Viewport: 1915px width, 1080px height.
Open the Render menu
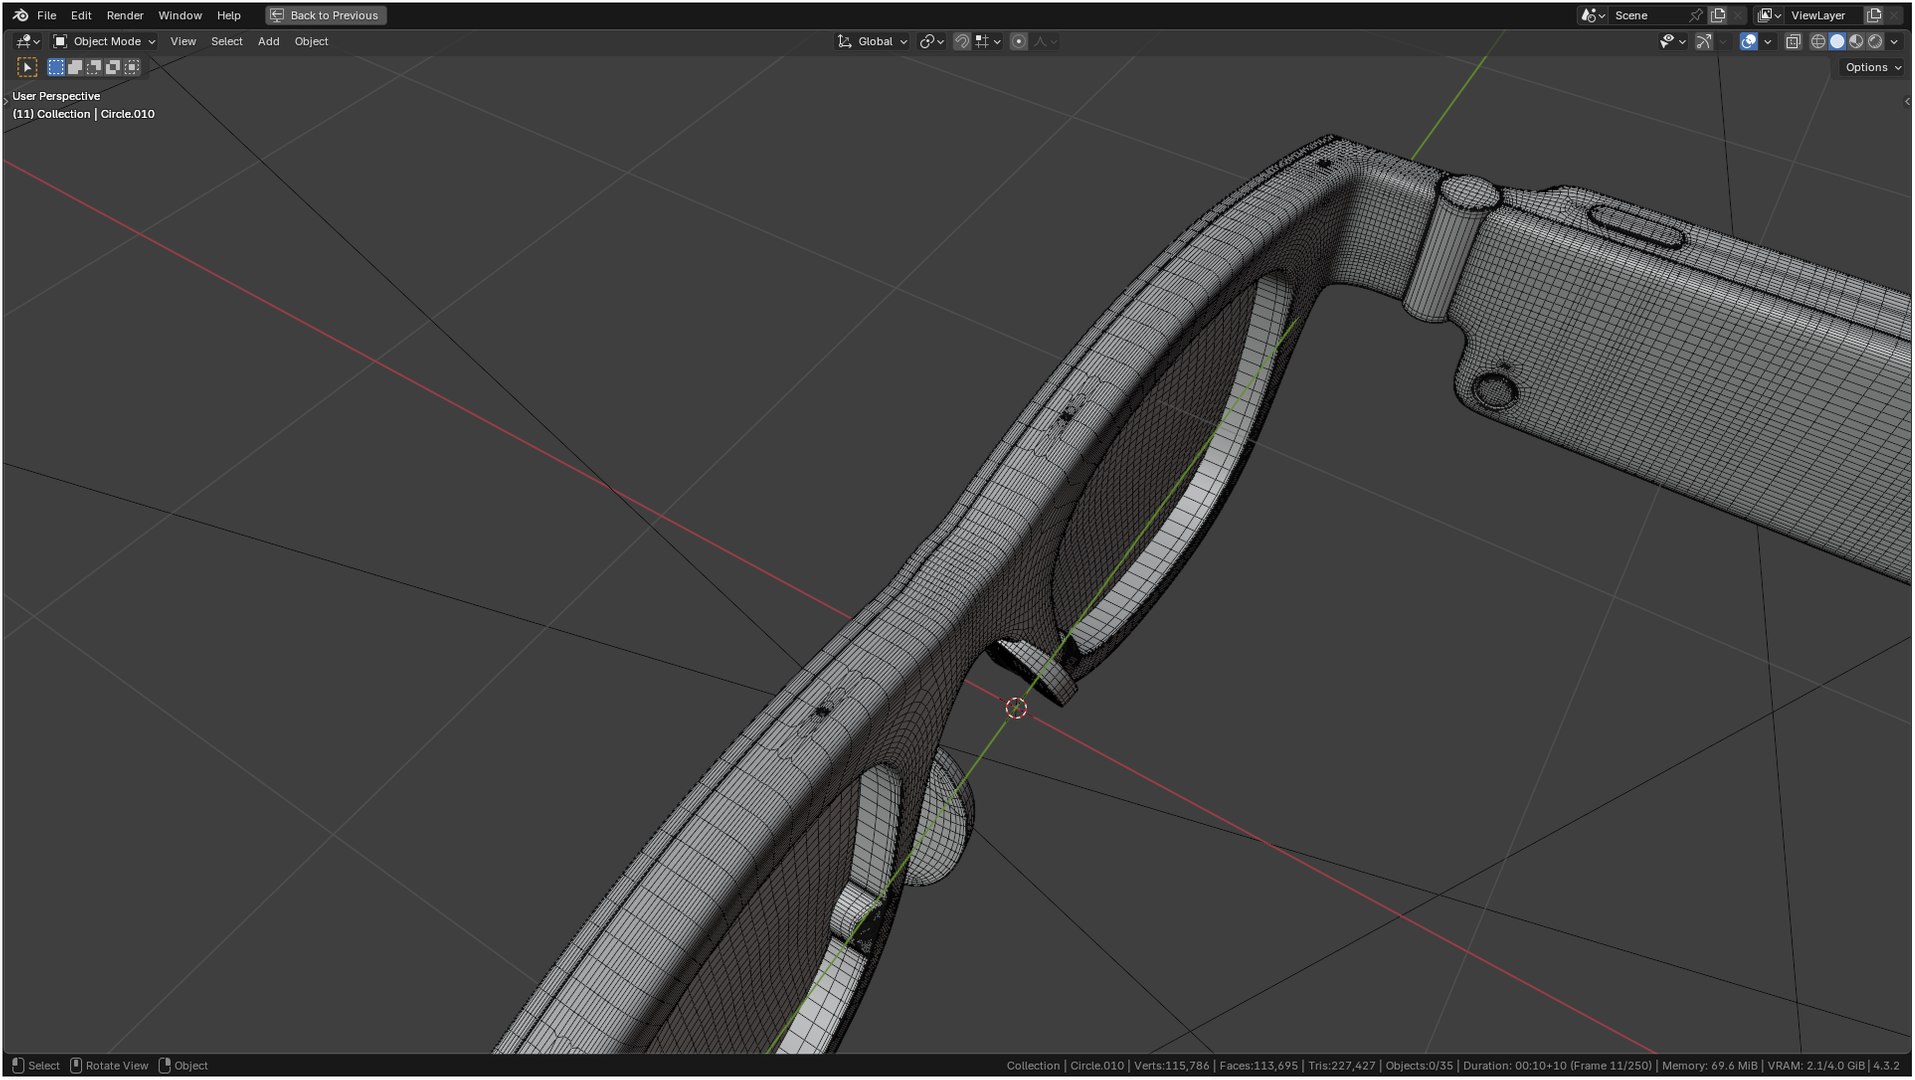point(125,15)
